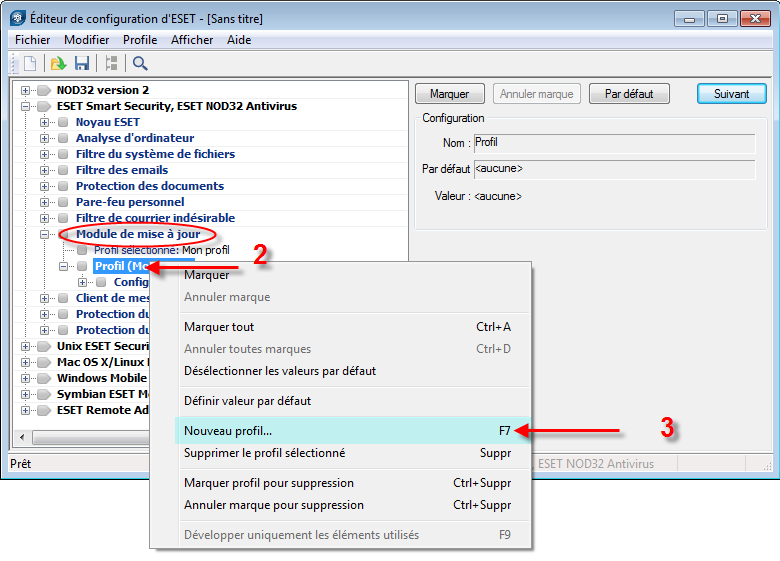
Task: Open the Afficher menu in menu bar
Action: click(192, 40)
